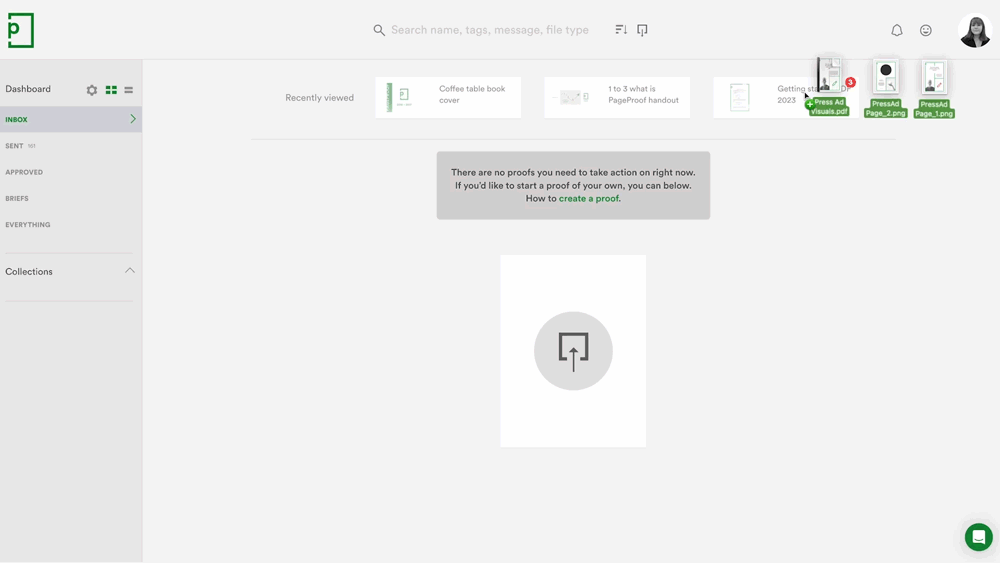Click the search magnifier icon

point(379,30)
